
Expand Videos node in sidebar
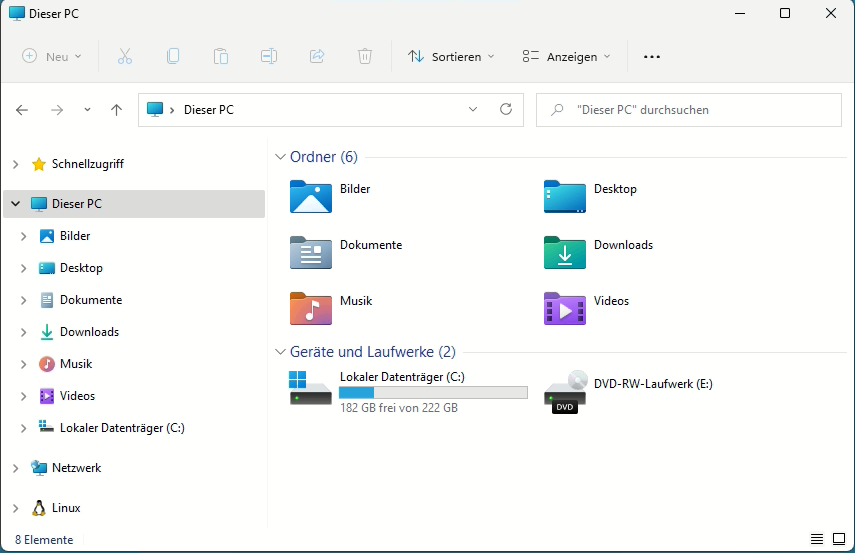pyautogui.click(x=23, y=396)
